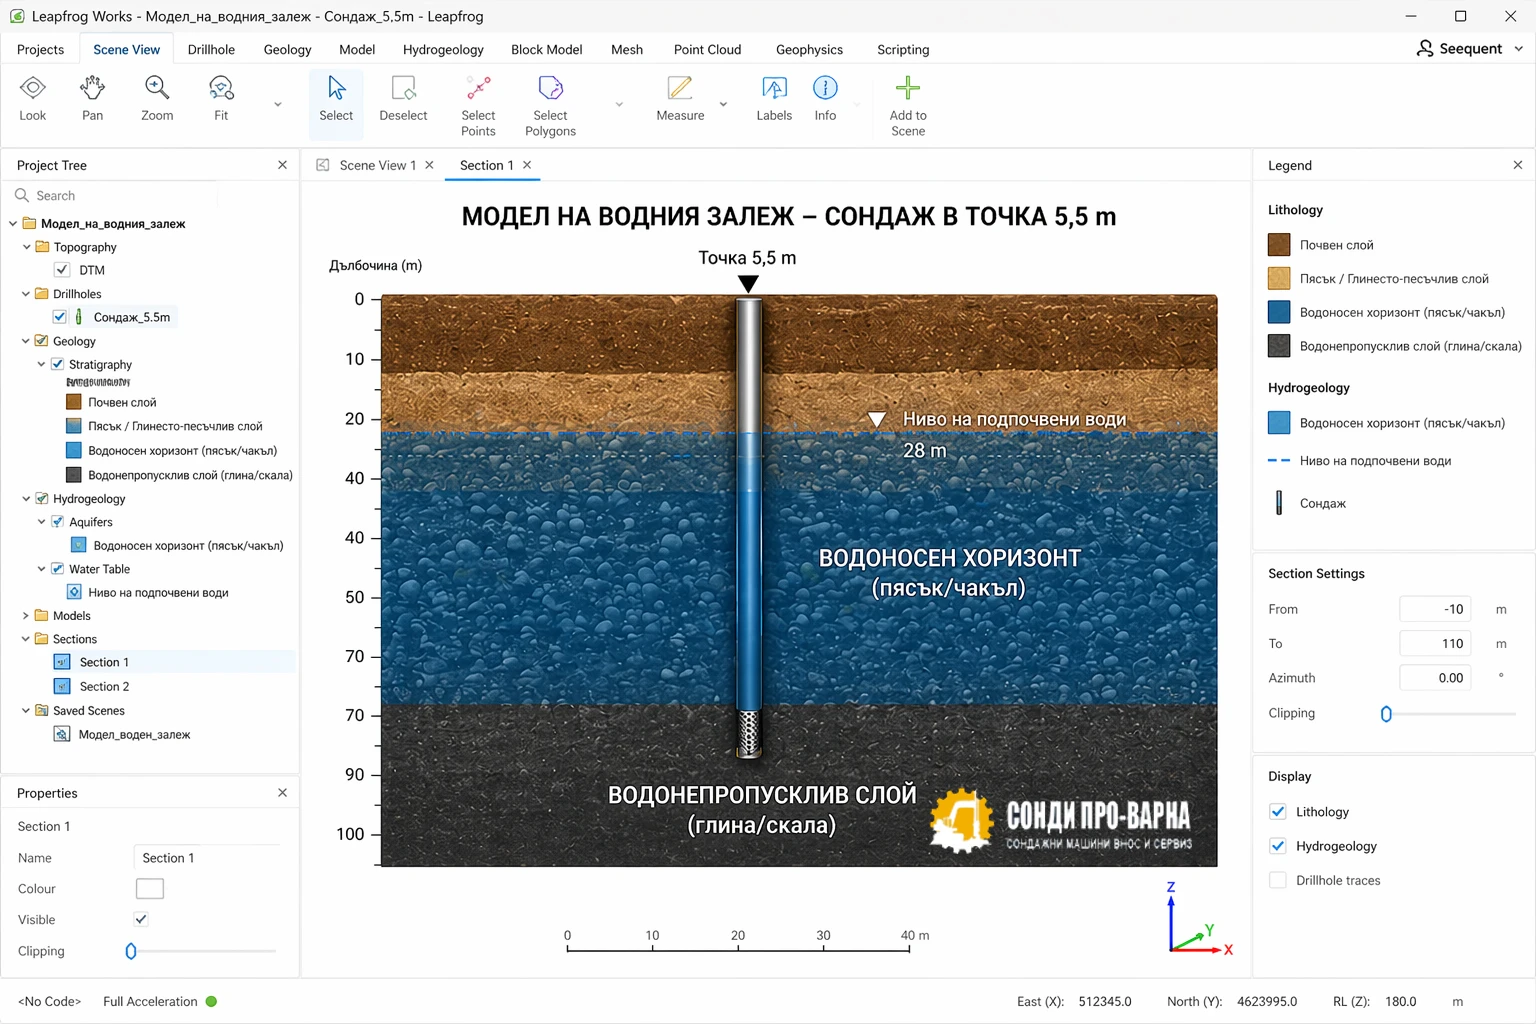Click the Add to Scene plus icon
Image resolution: width=1536 pixels, height=1024 pixels.
(907, 105)
